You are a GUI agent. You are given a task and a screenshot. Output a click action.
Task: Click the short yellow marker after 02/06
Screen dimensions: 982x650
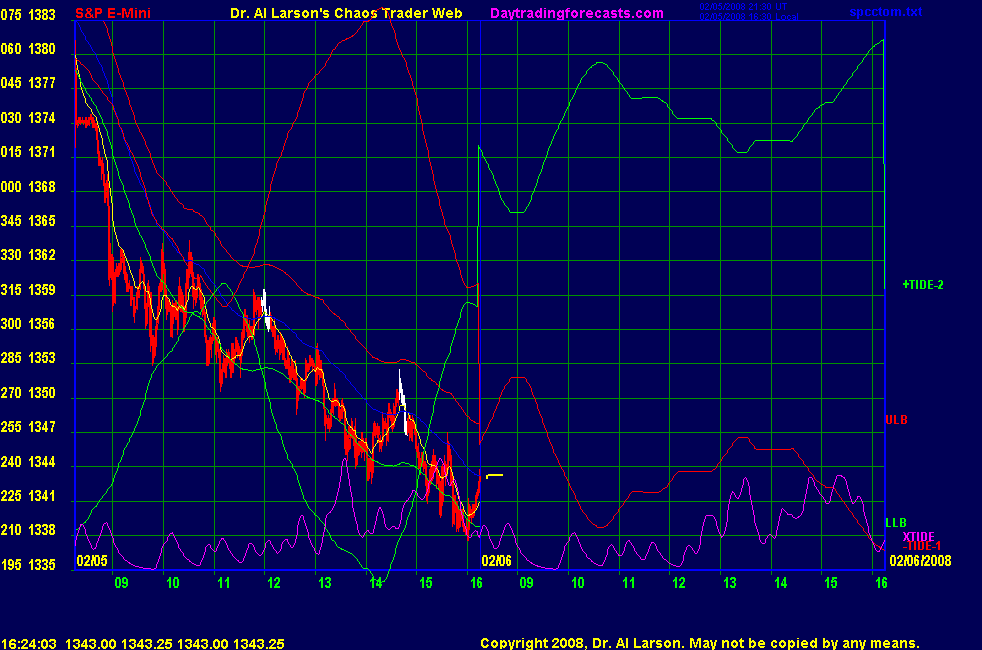(x=494, y=475)
